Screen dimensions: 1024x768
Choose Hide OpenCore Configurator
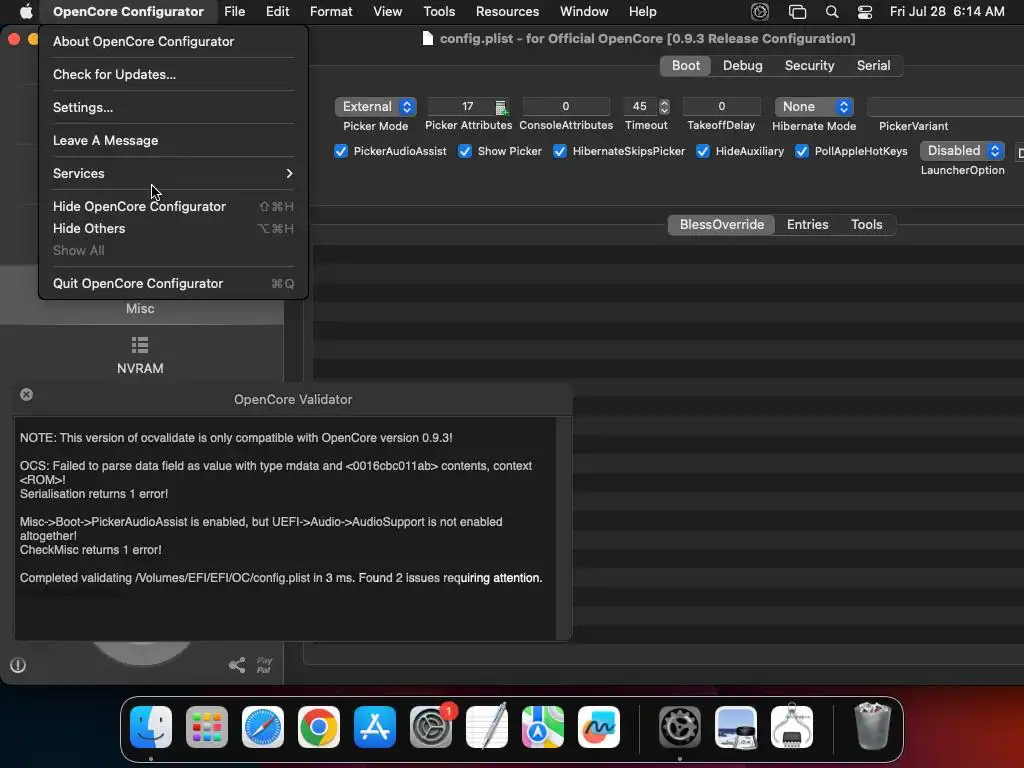pyautogui.click(x=173, y=206)
